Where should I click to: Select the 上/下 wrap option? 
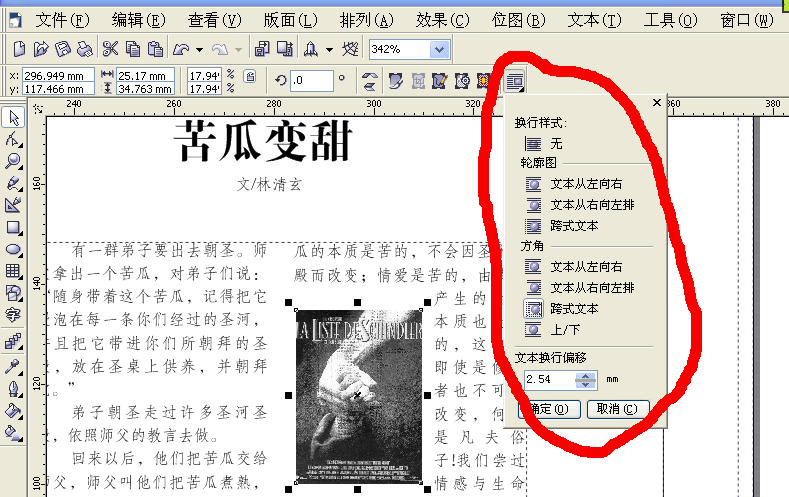(x=553, y=330)
